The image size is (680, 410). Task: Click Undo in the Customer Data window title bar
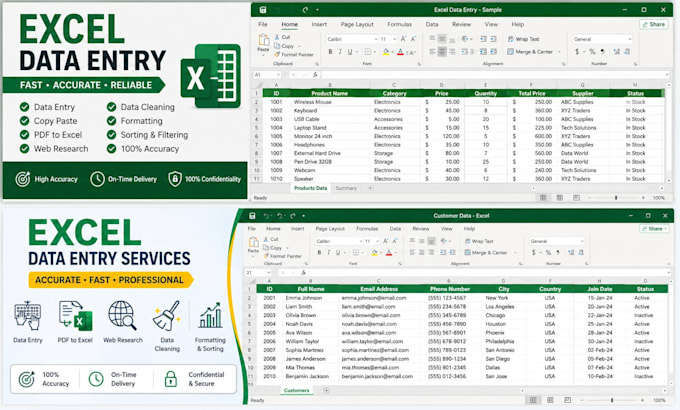[268, 216]
